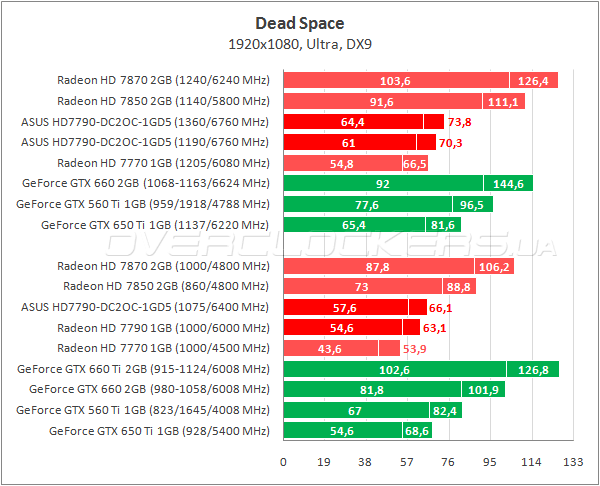Click the bar value 87,8

point(377,267)
